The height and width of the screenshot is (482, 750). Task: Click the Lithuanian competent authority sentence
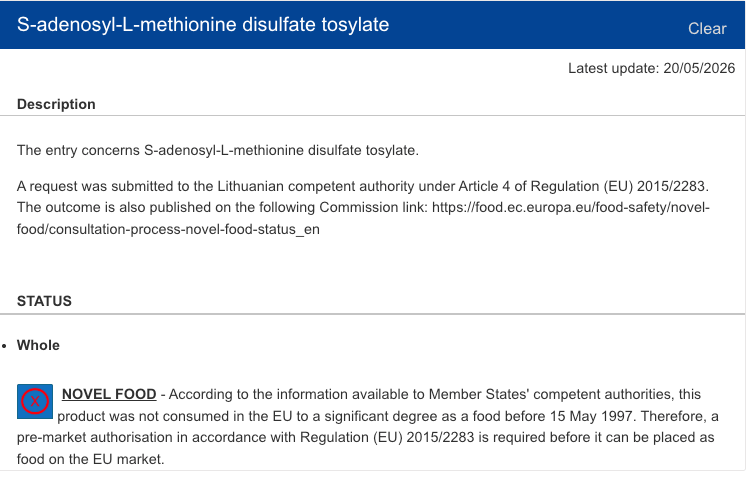(x=363, y=186)
